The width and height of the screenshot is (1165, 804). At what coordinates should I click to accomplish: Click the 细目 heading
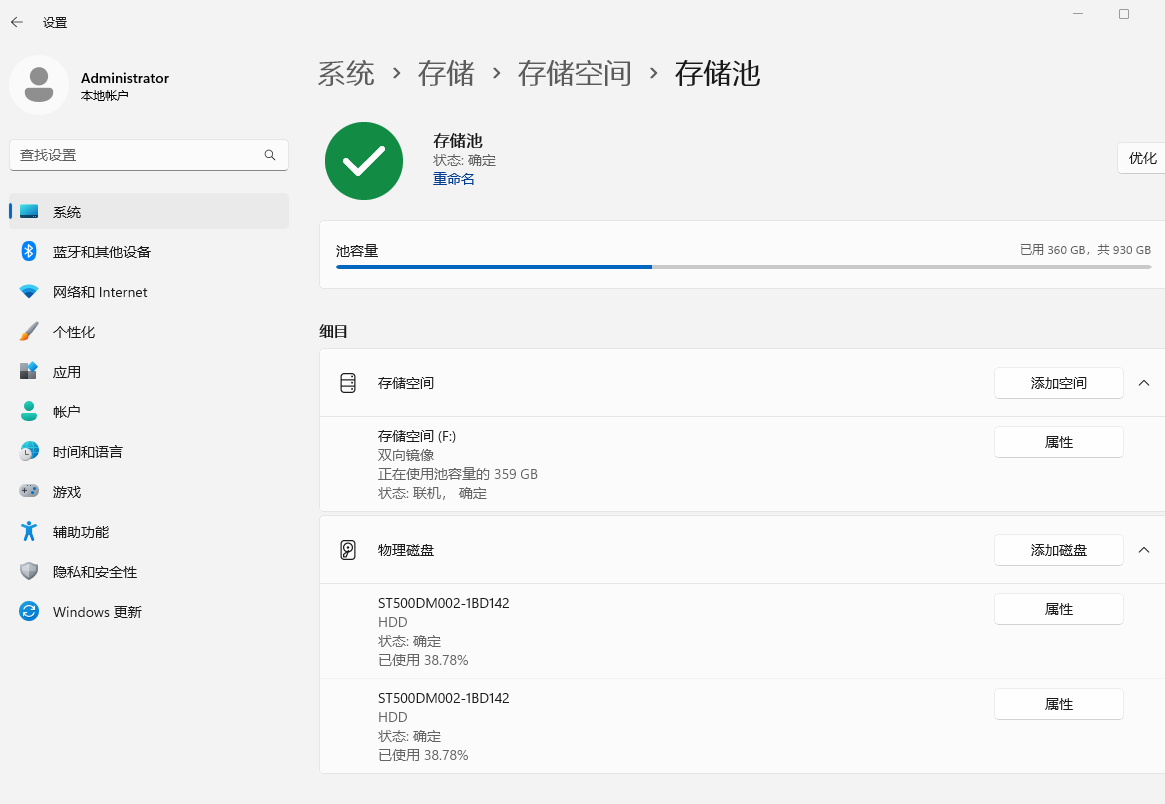coord(334,331)
